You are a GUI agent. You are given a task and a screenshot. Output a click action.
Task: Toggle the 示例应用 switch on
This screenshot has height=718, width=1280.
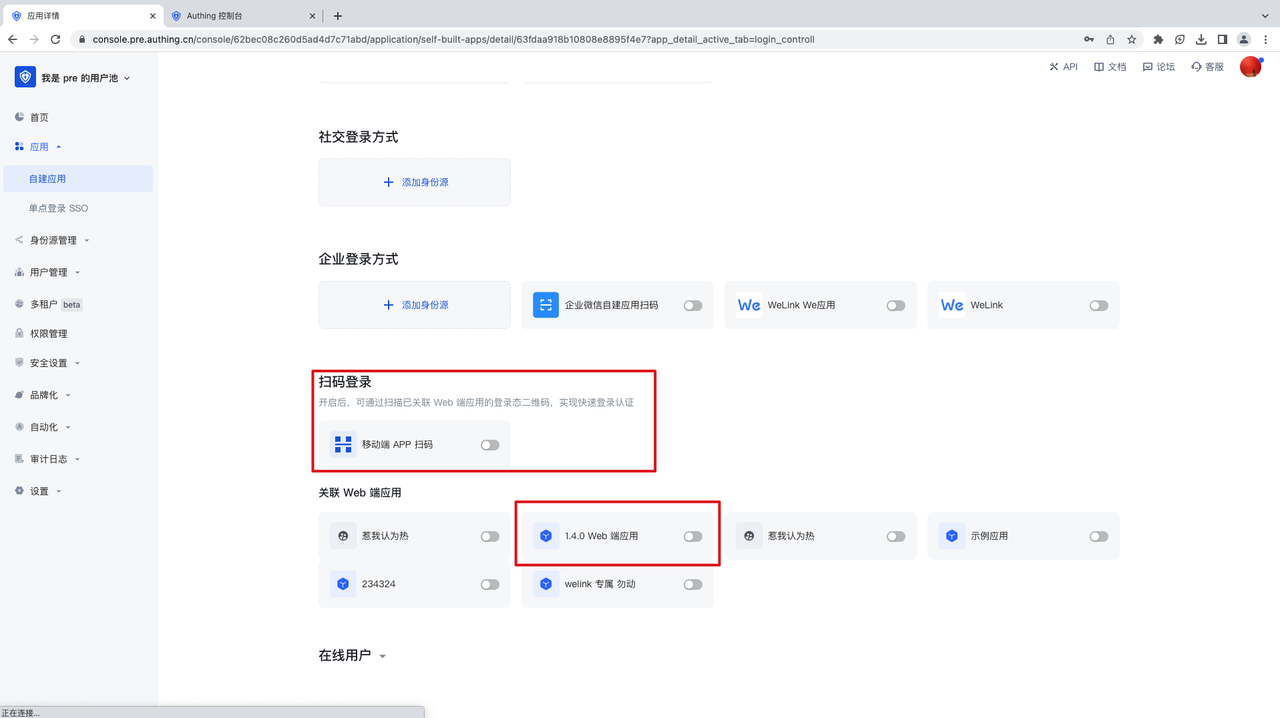[x=1098, y=537]
